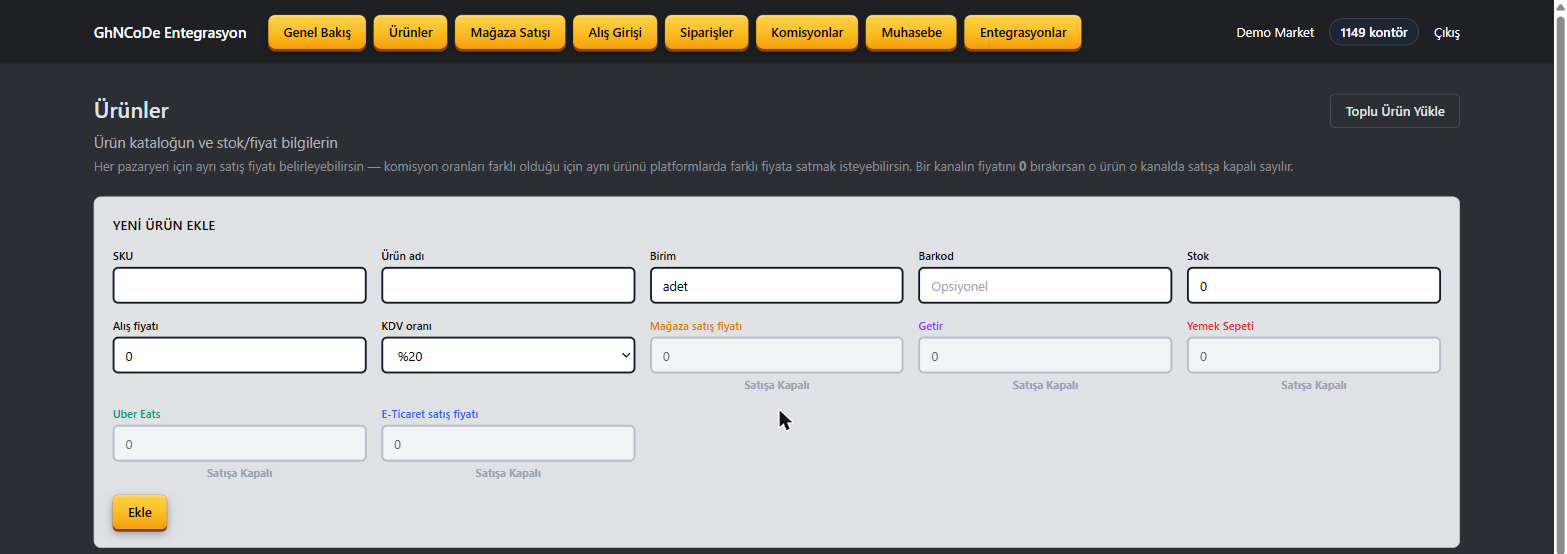The image size is (1567, 554).
Task: Click GhNCoDe Entegrasyon brand title
Action: [x=170, y=33]
